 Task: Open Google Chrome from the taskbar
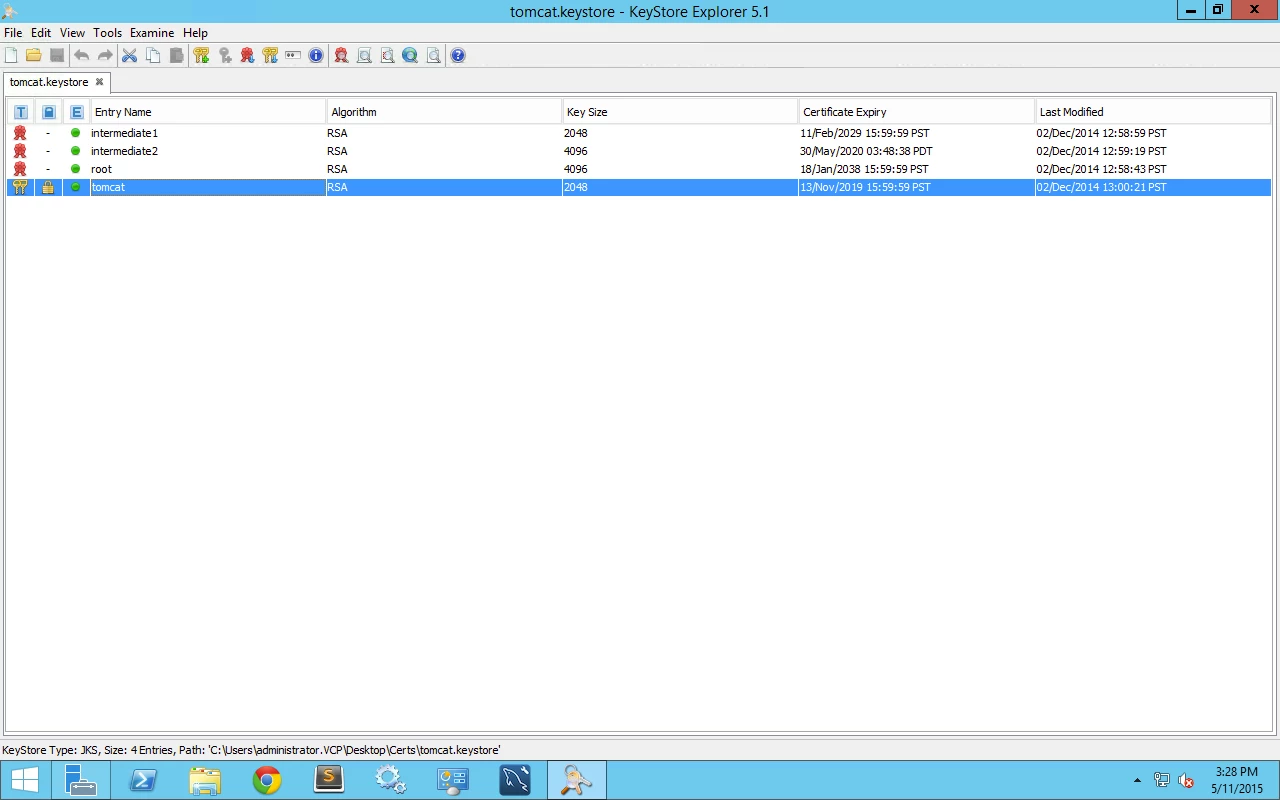[267, 780]
